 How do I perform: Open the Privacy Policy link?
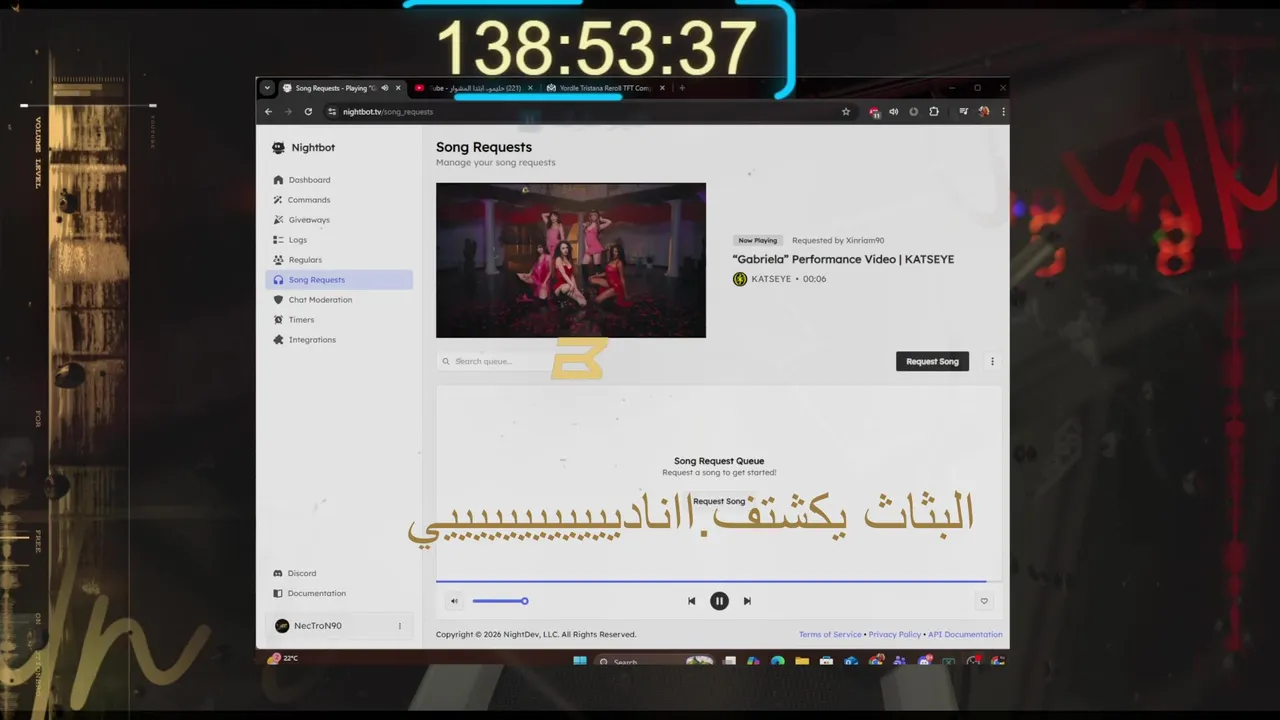[895, 634]
